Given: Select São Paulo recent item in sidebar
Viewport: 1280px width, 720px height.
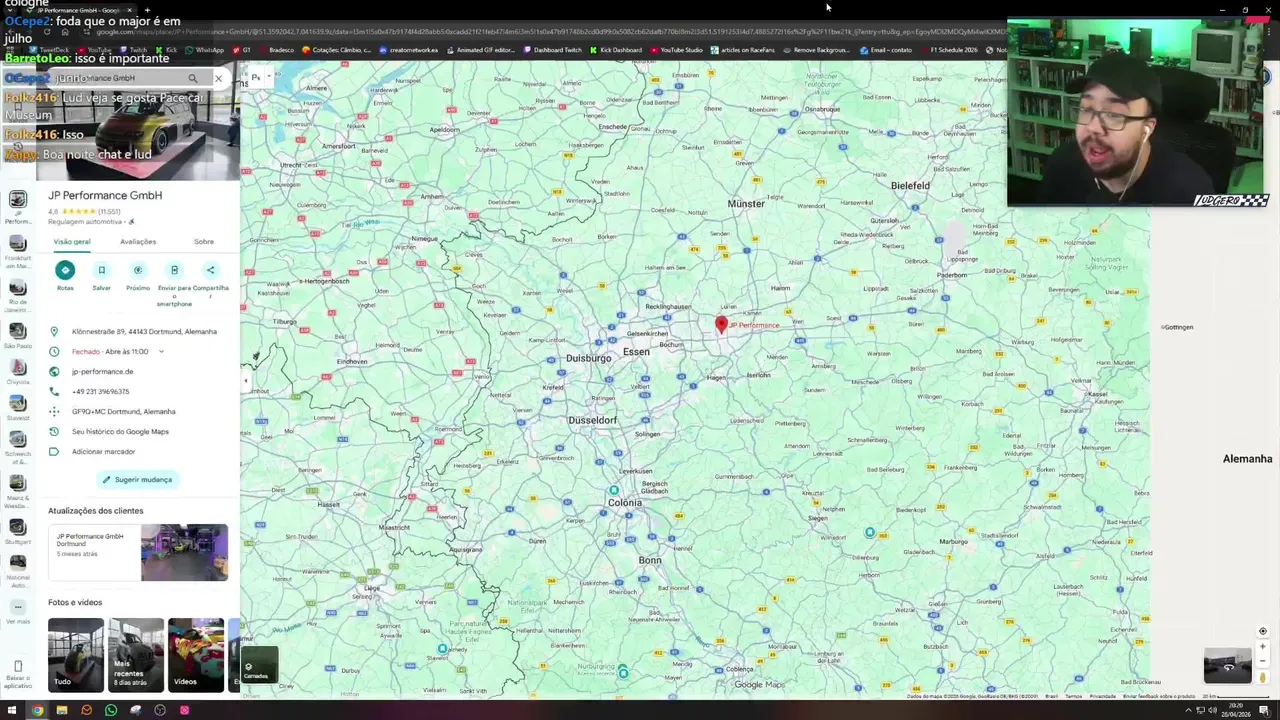Looking at the screenshot, I should tap(18, 337).
